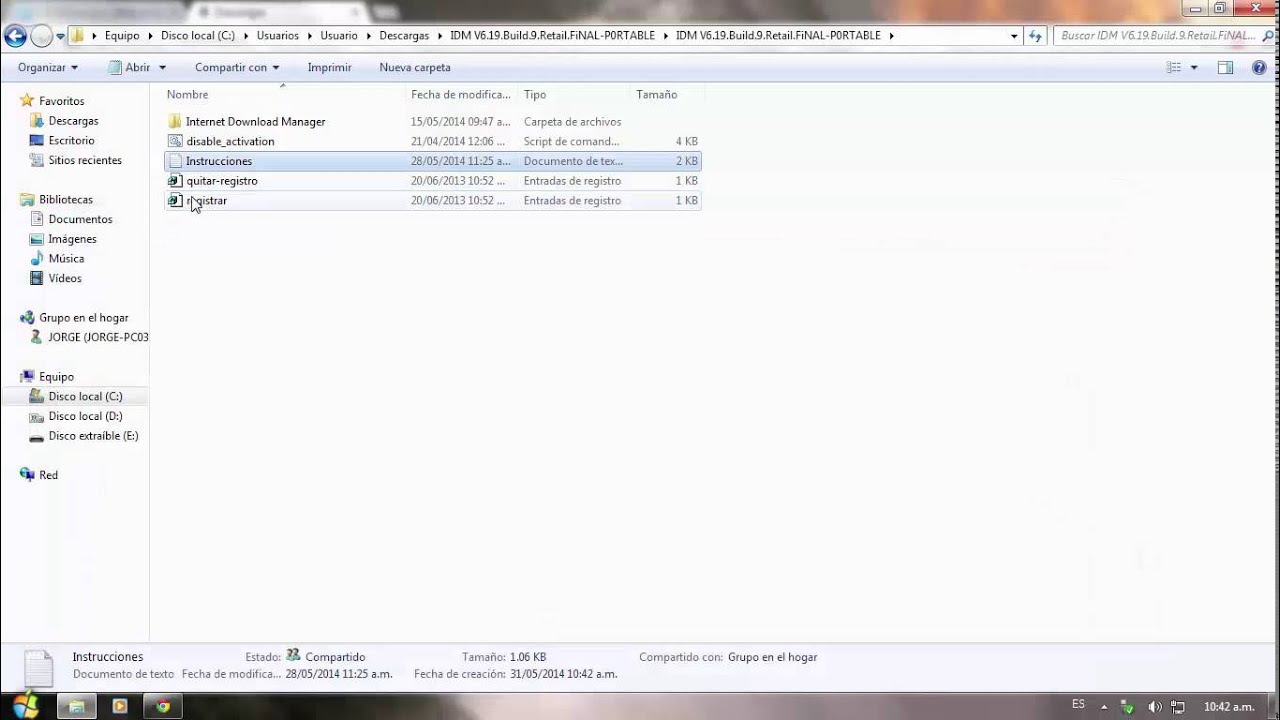Click the 10:42 a.m. taskbar clock
This screenshot has width=1280, height=720.
1229,706
